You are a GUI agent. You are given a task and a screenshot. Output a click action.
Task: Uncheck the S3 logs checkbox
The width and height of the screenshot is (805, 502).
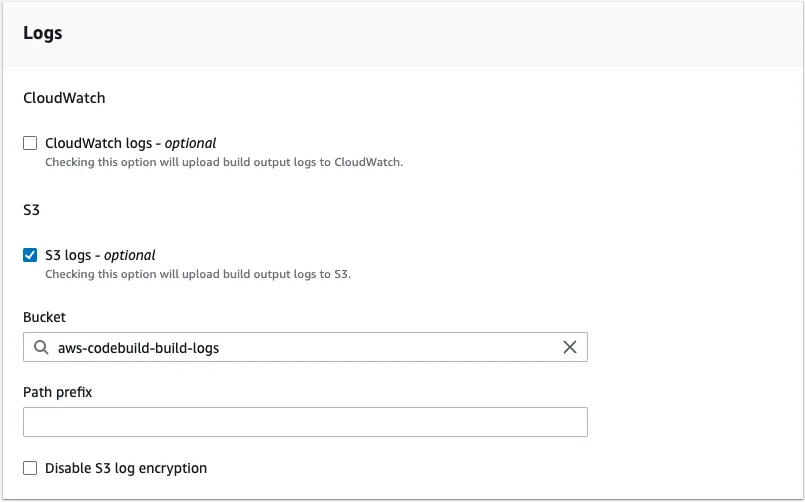click(x=30, y=255)
